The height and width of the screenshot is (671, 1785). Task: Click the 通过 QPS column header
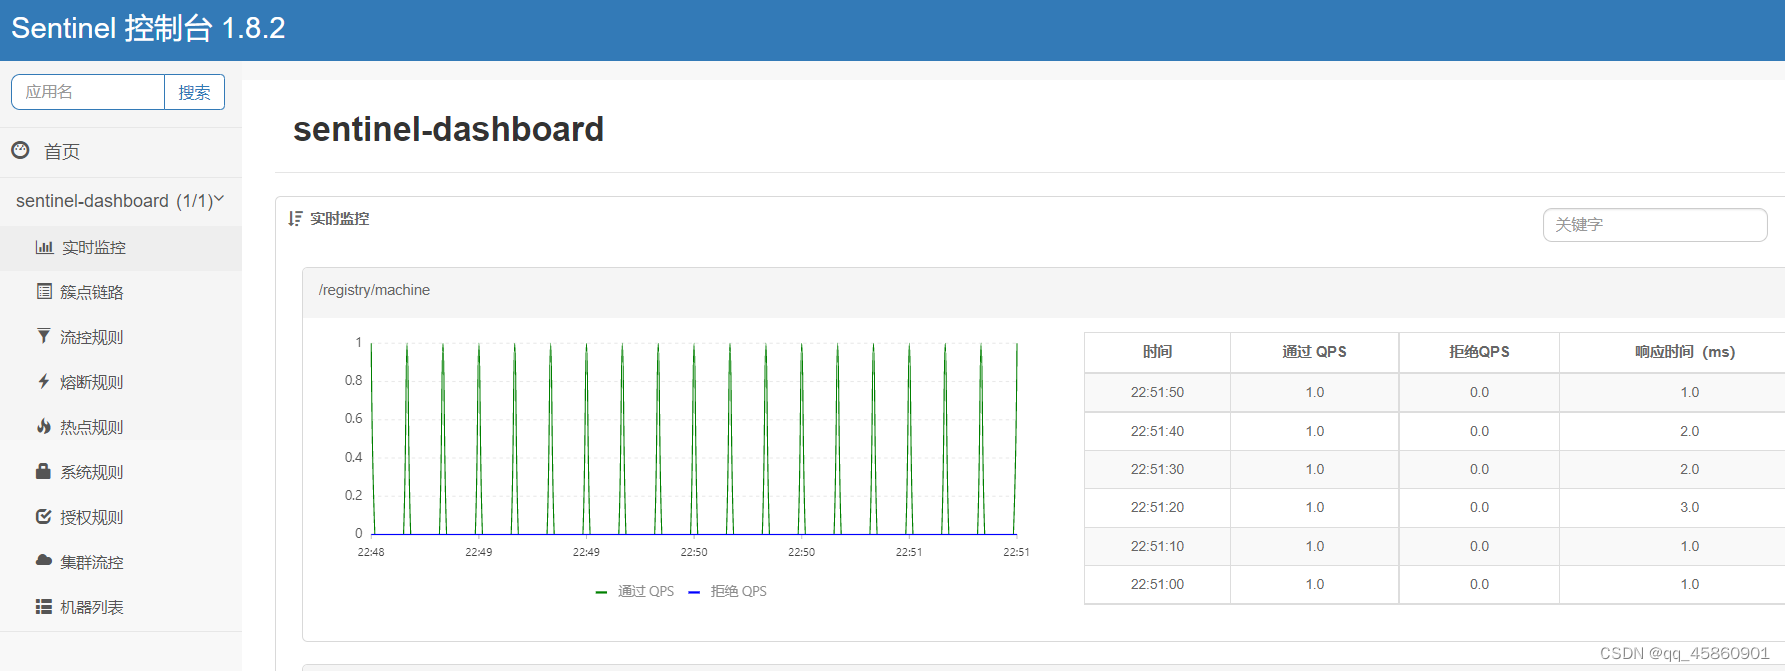(1314, 352)
